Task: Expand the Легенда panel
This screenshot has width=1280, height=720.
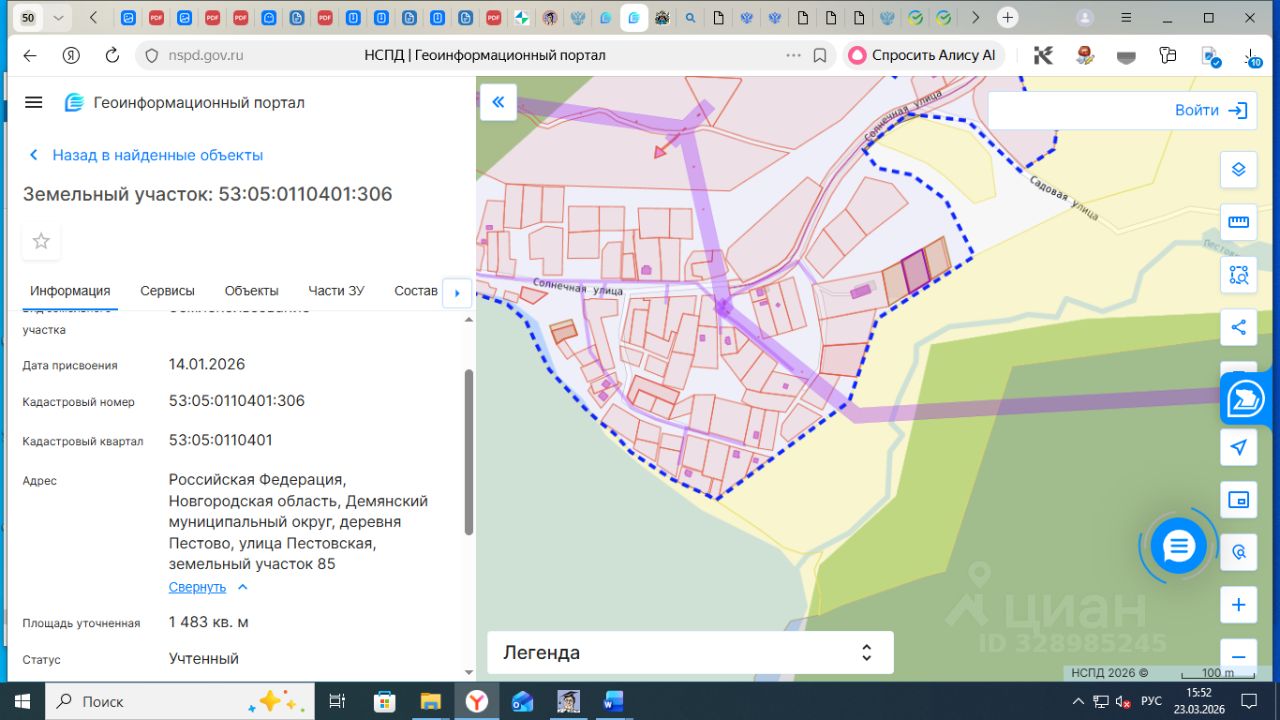Action: [689, 653]
